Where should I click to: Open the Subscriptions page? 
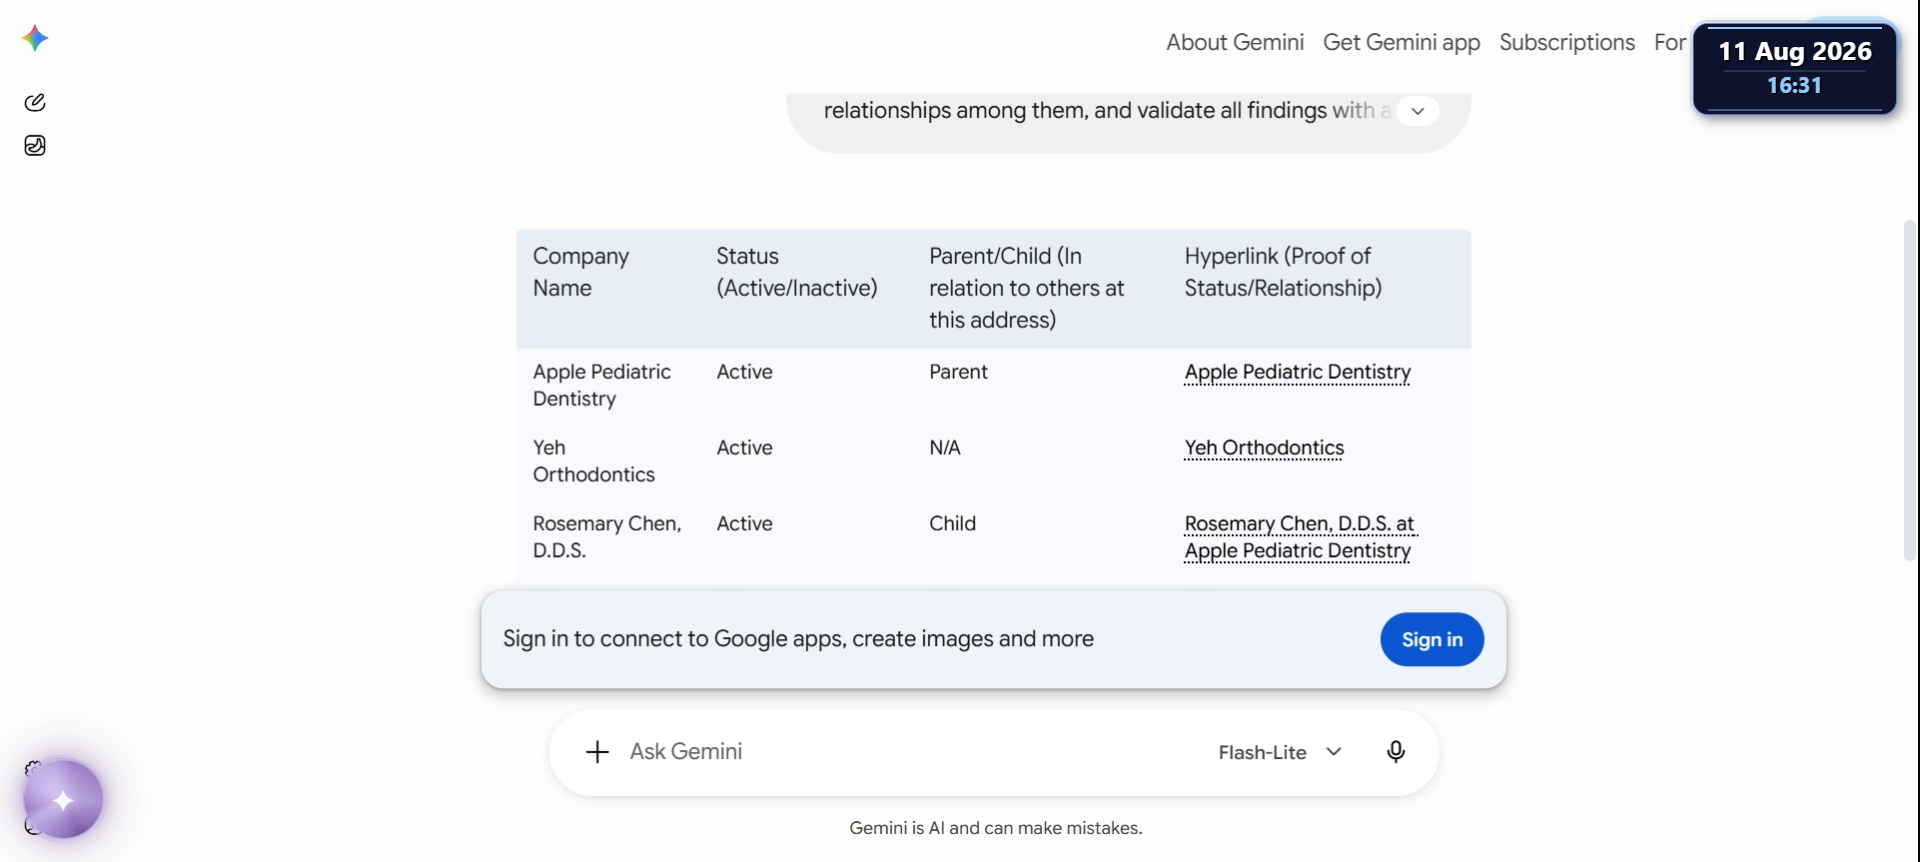(1567, 42)
